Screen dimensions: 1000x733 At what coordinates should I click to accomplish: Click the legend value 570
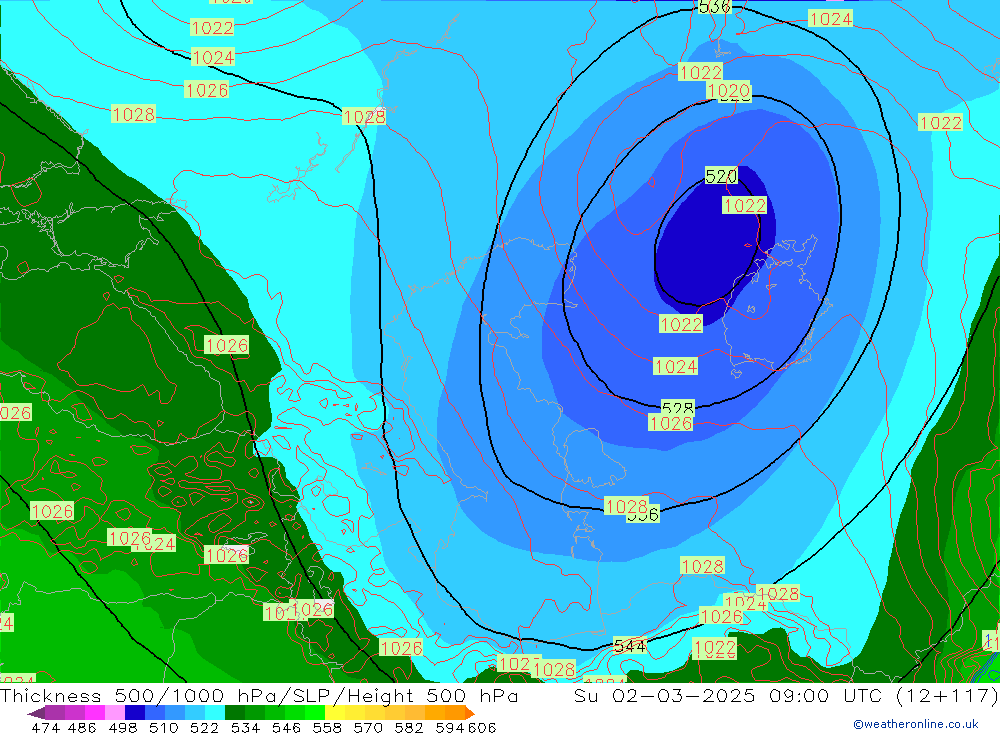point(368,727)
